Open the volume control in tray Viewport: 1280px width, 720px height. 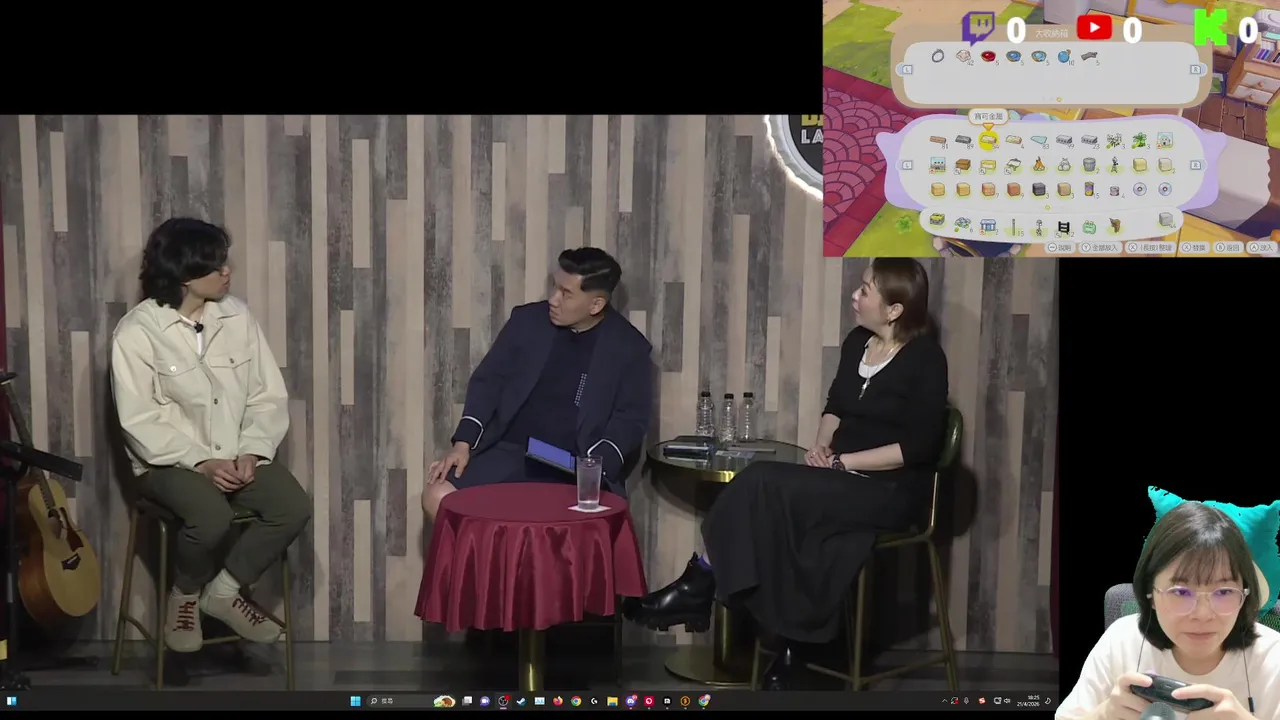click(x=1007, y=701)
